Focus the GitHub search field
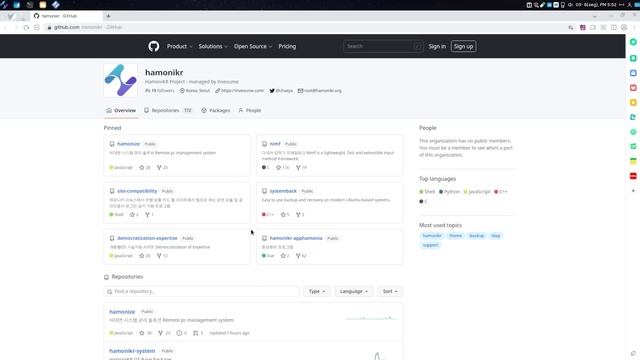The image size is (640, 360). coord(382,46)
